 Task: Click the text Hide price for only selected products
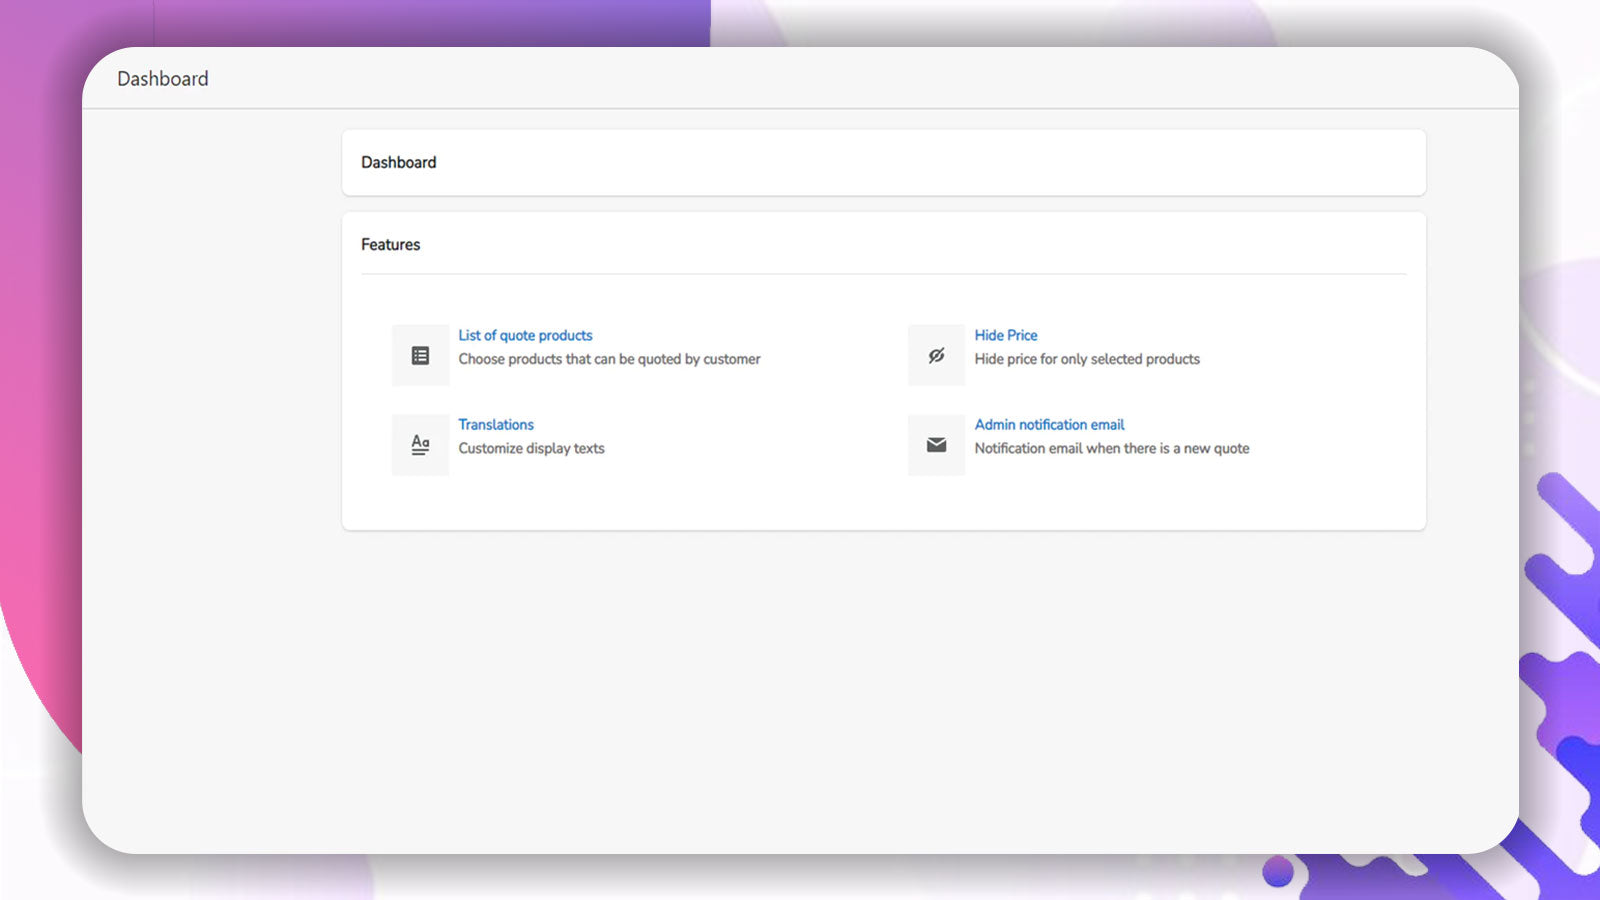(1087, 359)
